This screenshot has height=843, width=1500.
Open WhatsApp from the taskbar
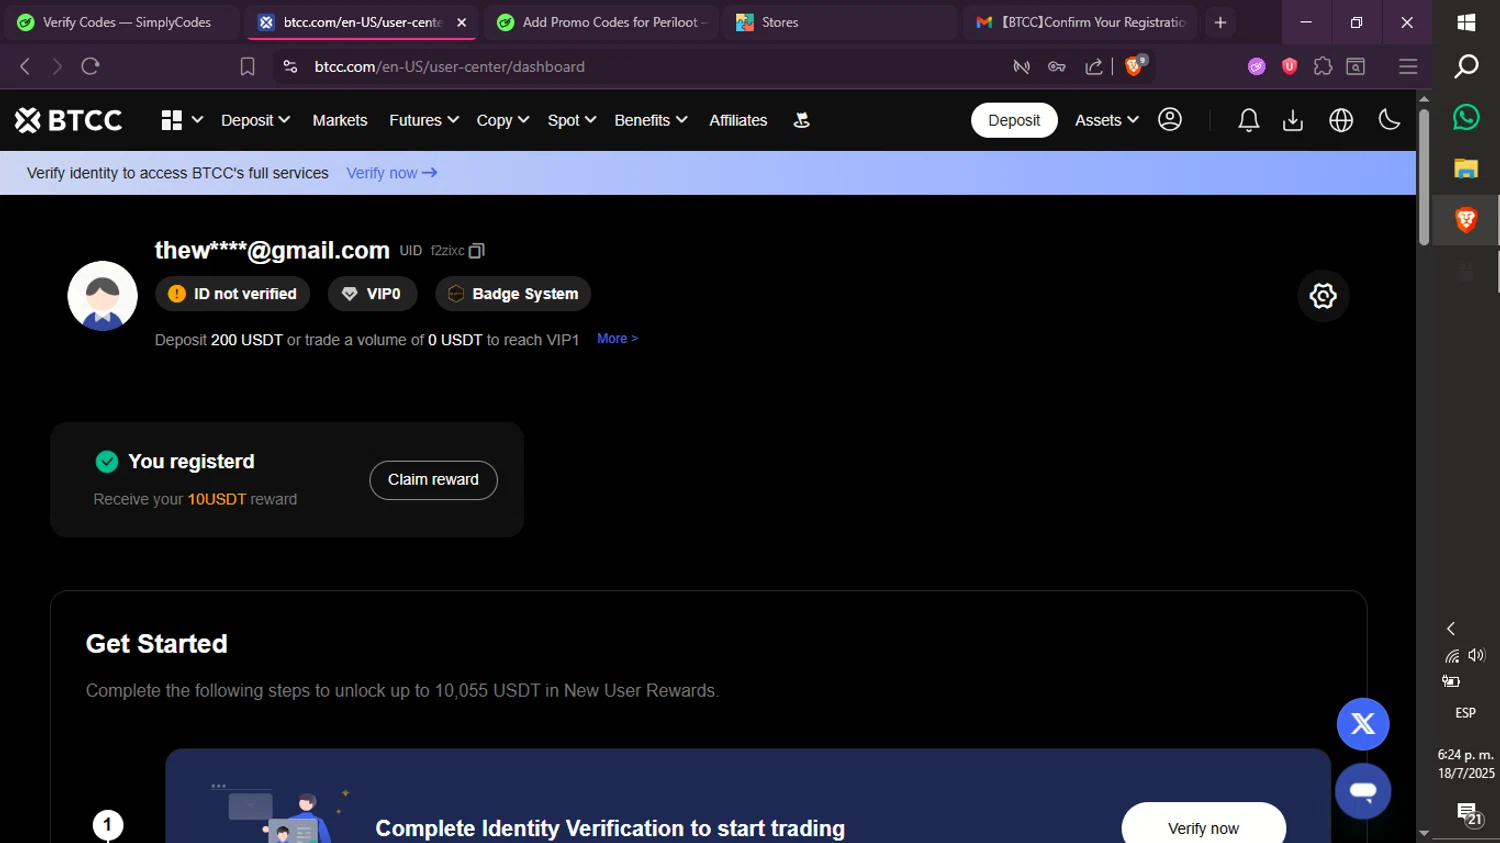point(1466,117)
